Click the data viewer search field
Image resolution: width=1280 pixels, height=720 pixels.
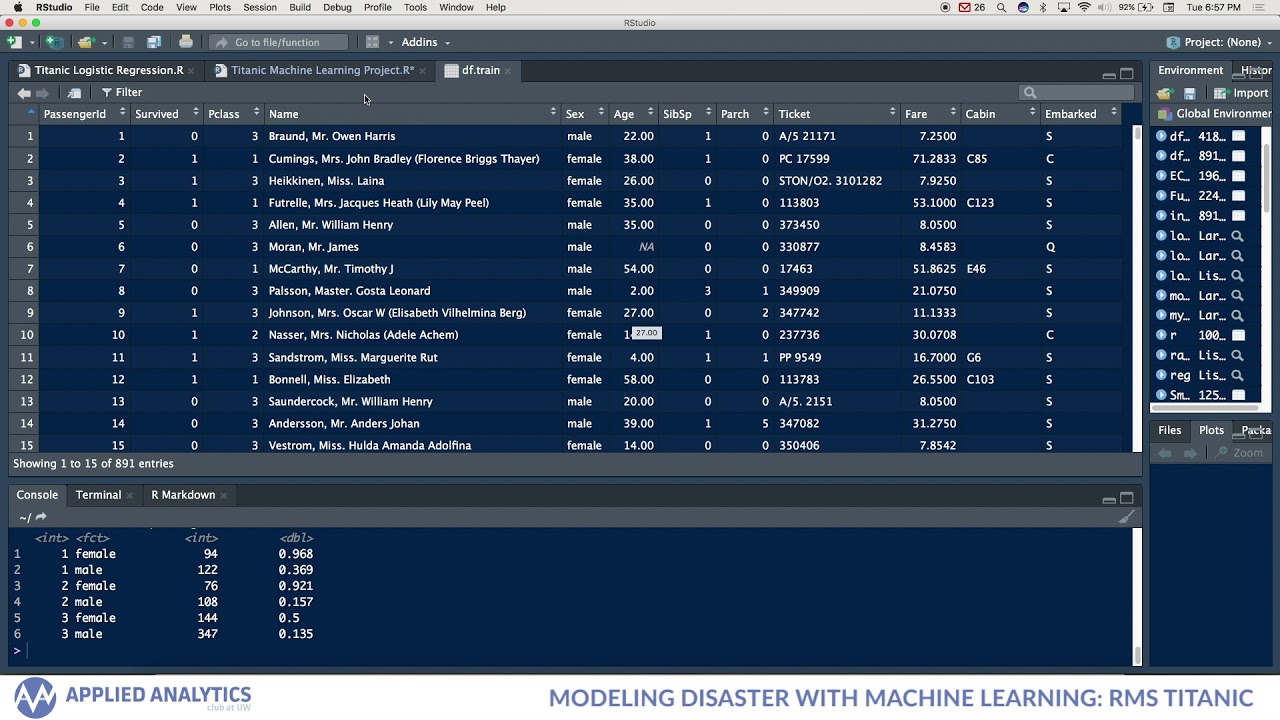pyautogui.click(x=1076, y=93)
